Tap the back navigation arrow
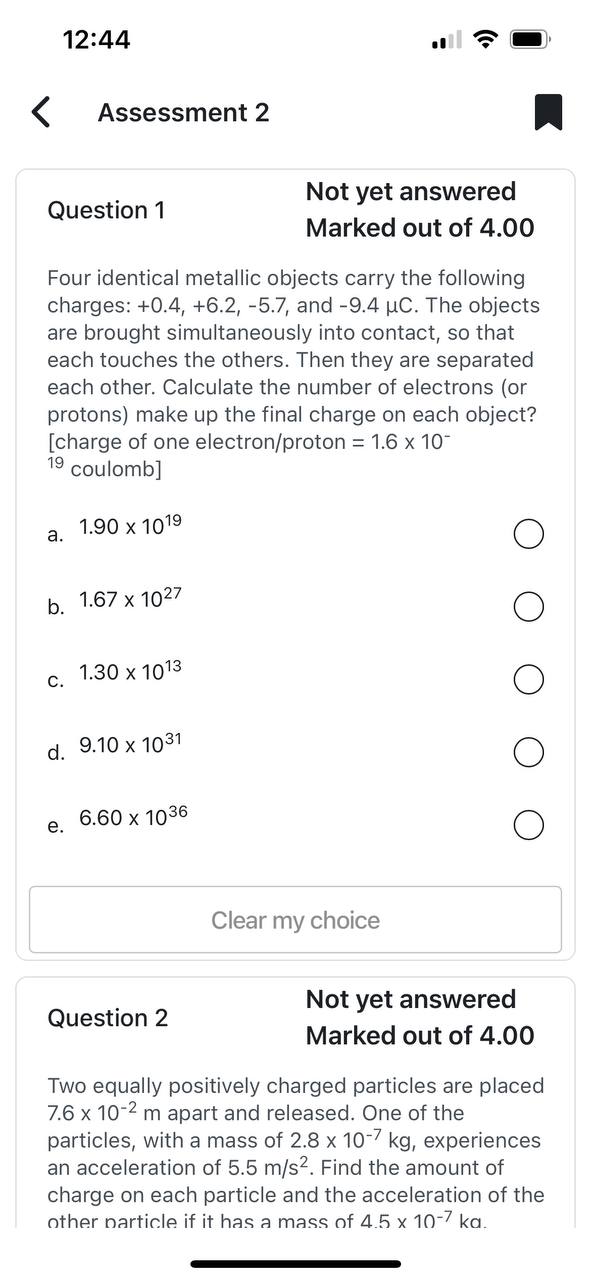This screenshot has height=1280, width=591. (x=39, y=111)
